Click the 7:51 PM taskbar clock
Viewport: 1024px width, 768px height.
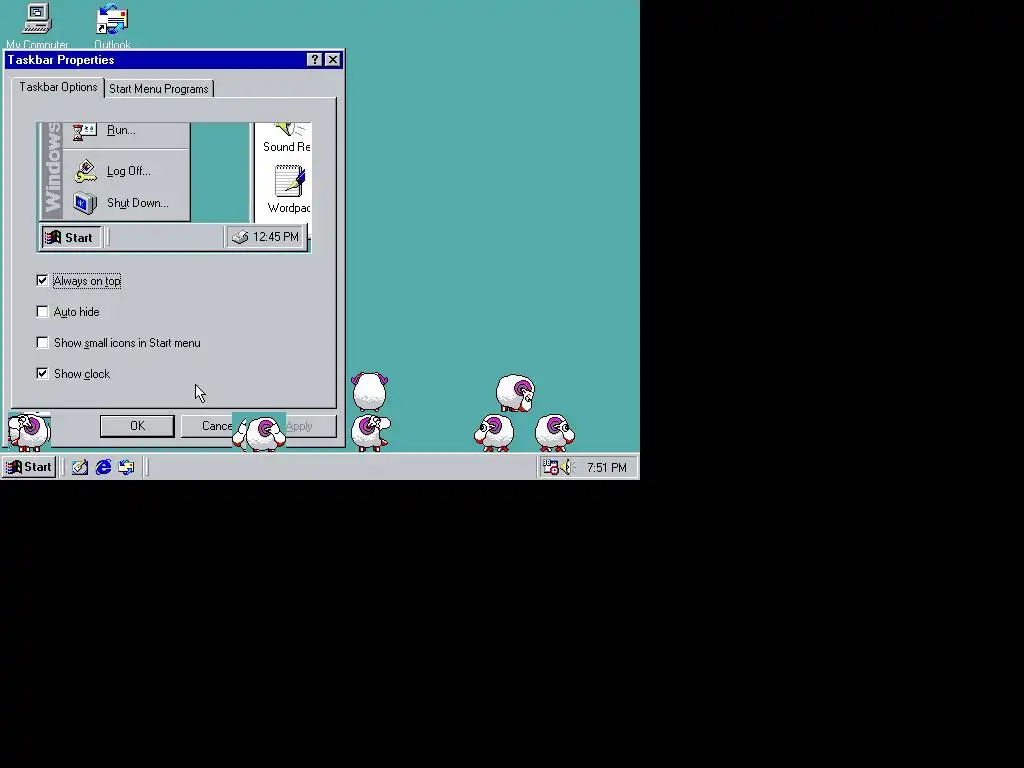click(x=606, y=468)
